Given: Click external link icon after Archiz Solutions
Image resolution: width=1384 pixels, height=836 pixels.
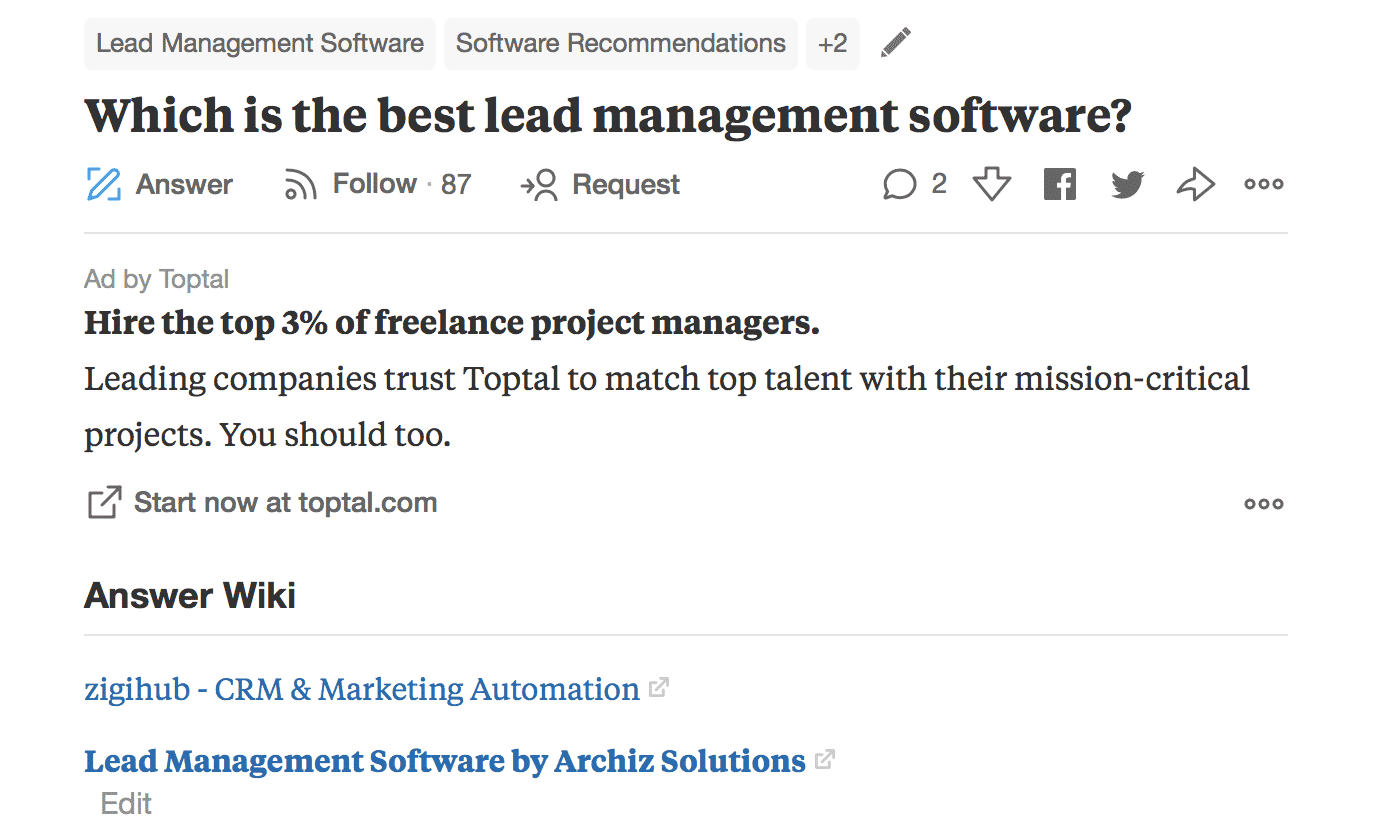Looking at the screenshot, I should click(824, 760).
